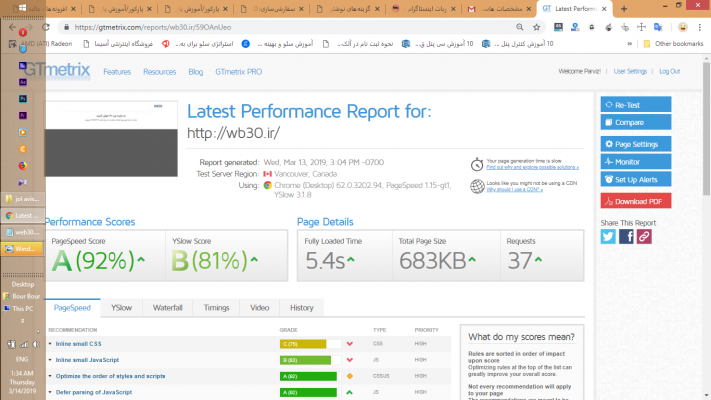Switch to the Gmail browser tab
The height and width of the screenshot is (400, 711).
tap(498, 9)
